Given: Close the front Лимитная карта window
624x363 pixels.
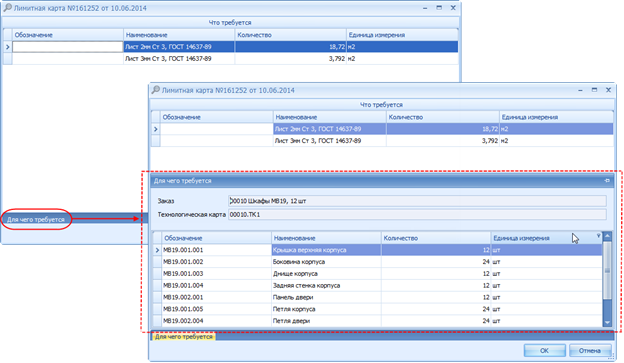Looking at the screenshot, I should 608,90.
